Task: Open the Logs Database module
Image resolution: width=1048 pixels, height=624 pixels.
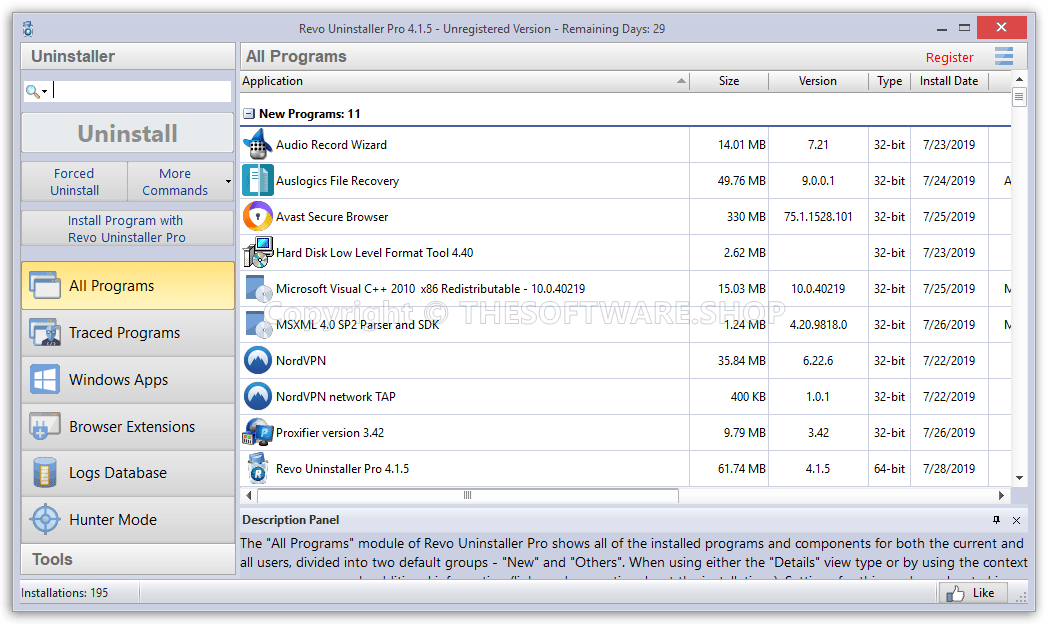Action: pos(128,473)
